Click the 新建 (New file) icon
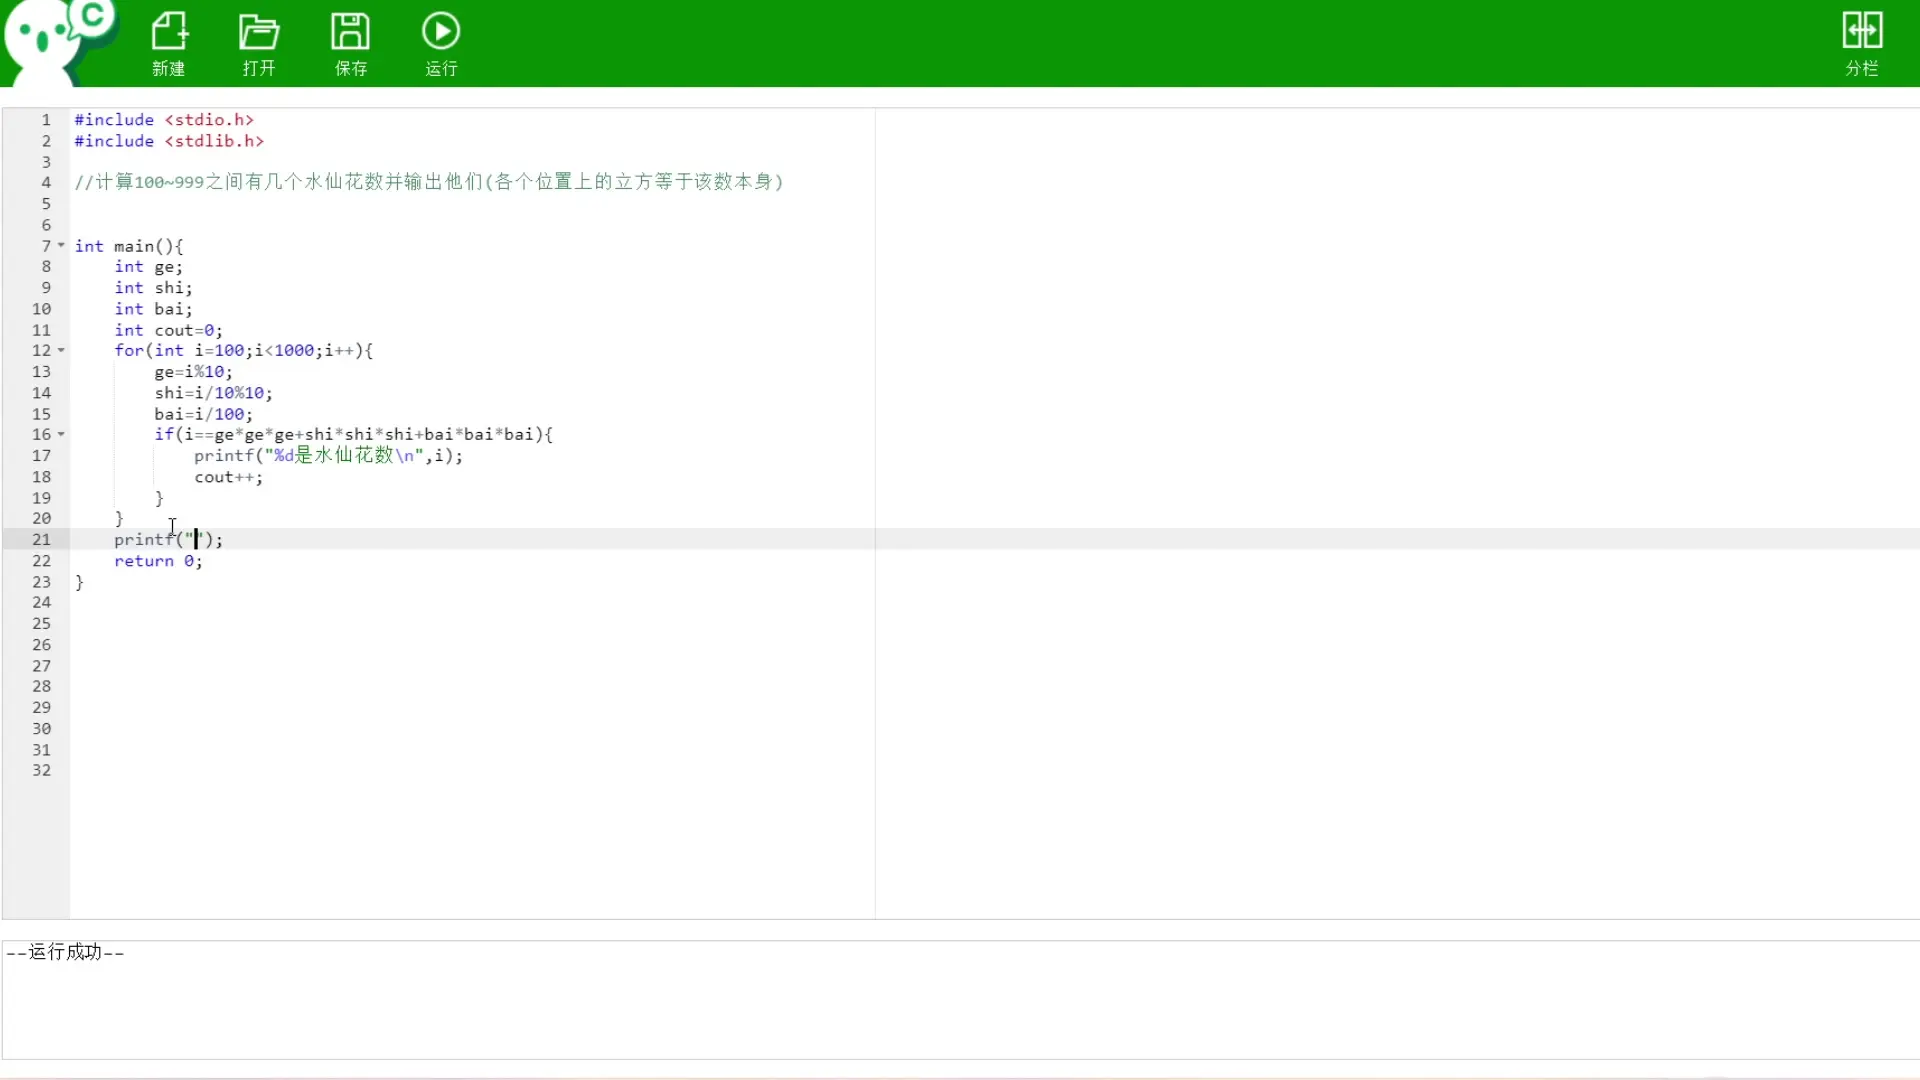This screenshot has width=1920, height=1080. click(169, 43)
